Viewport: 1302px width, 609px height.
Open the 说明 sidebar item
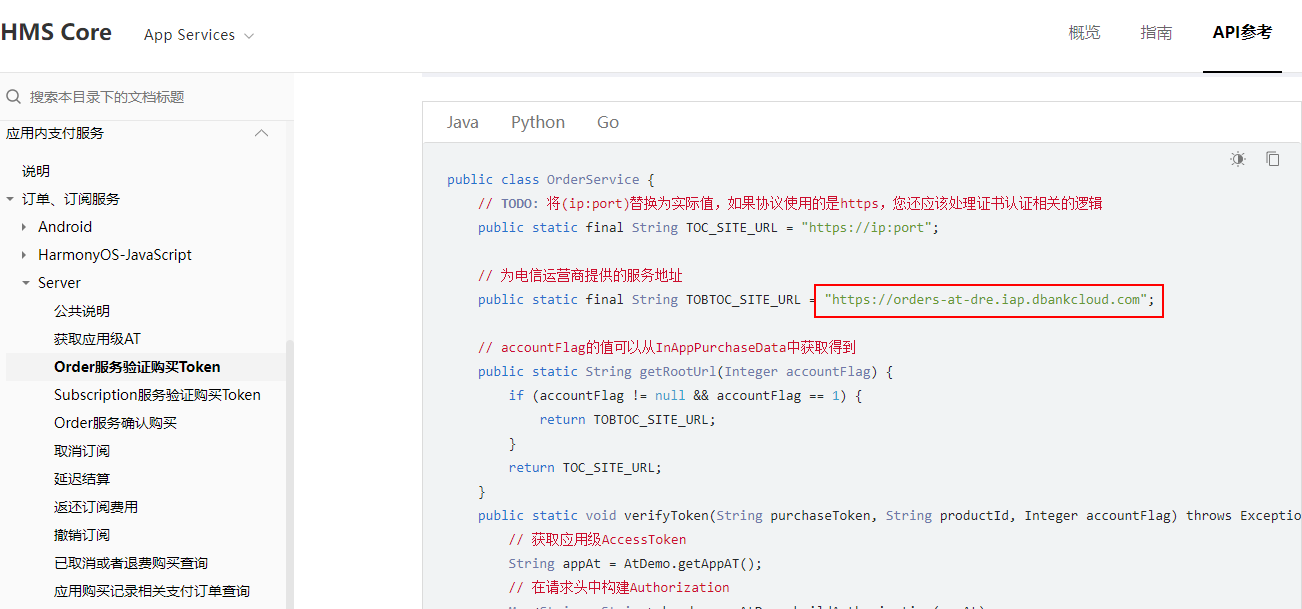(36, 171)
